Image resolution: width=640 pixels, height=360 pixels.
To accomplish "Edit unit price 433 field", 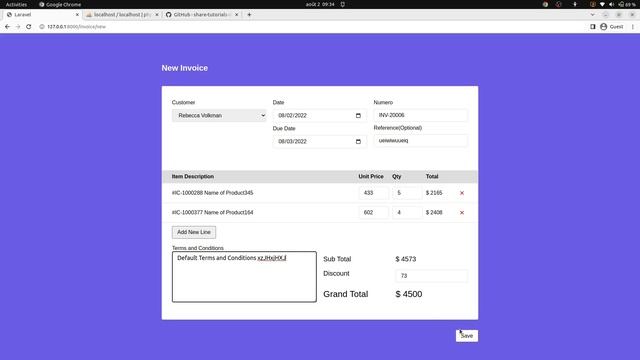I will (x=374, y=193).
